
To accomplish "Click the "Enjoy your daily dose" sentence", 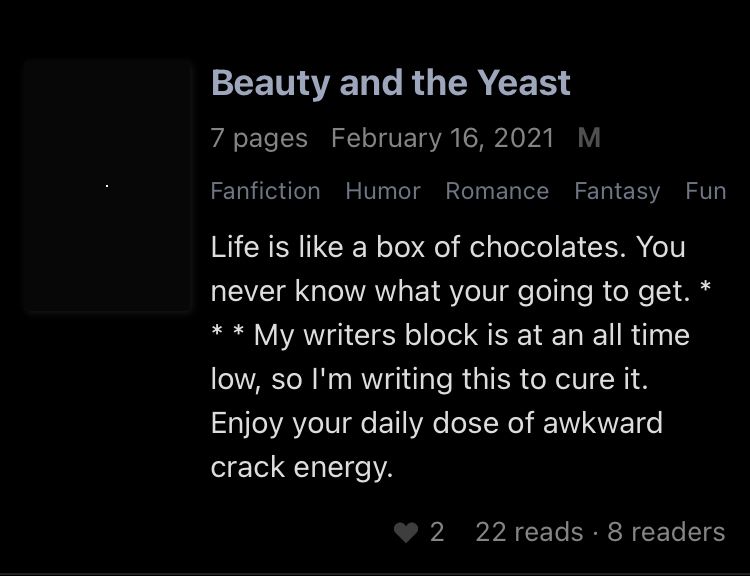I will (x=437, y=423).
